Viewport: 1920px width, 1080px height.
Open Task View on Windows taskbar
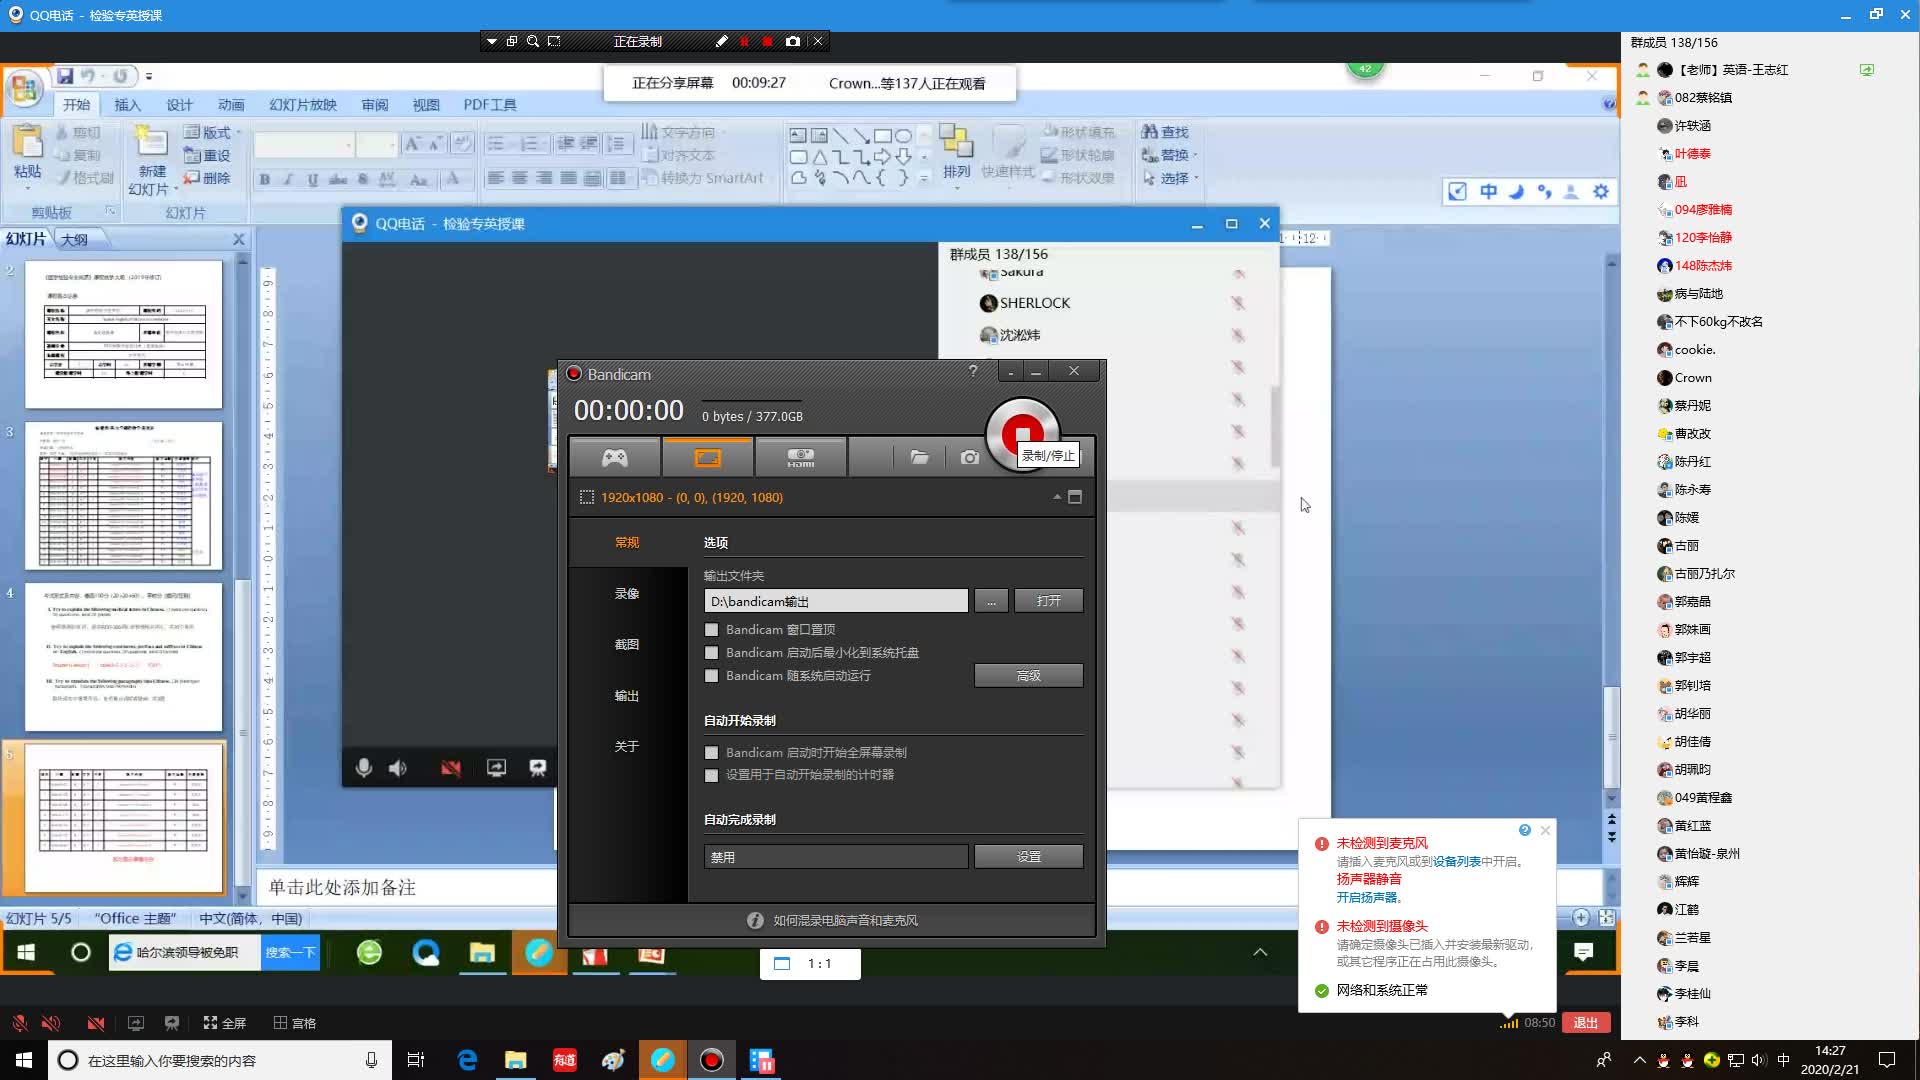click(416, 1060)
